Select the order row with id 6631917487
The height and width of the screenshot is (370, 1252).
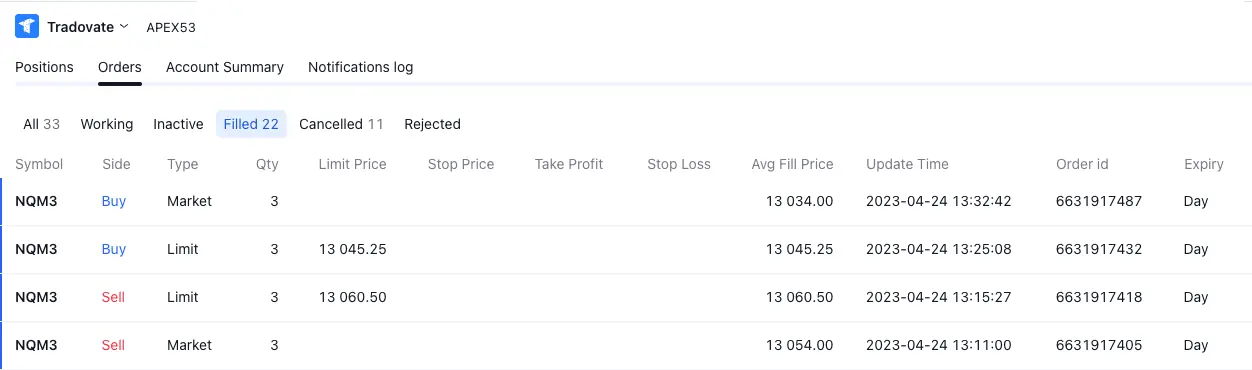point(626,201)
